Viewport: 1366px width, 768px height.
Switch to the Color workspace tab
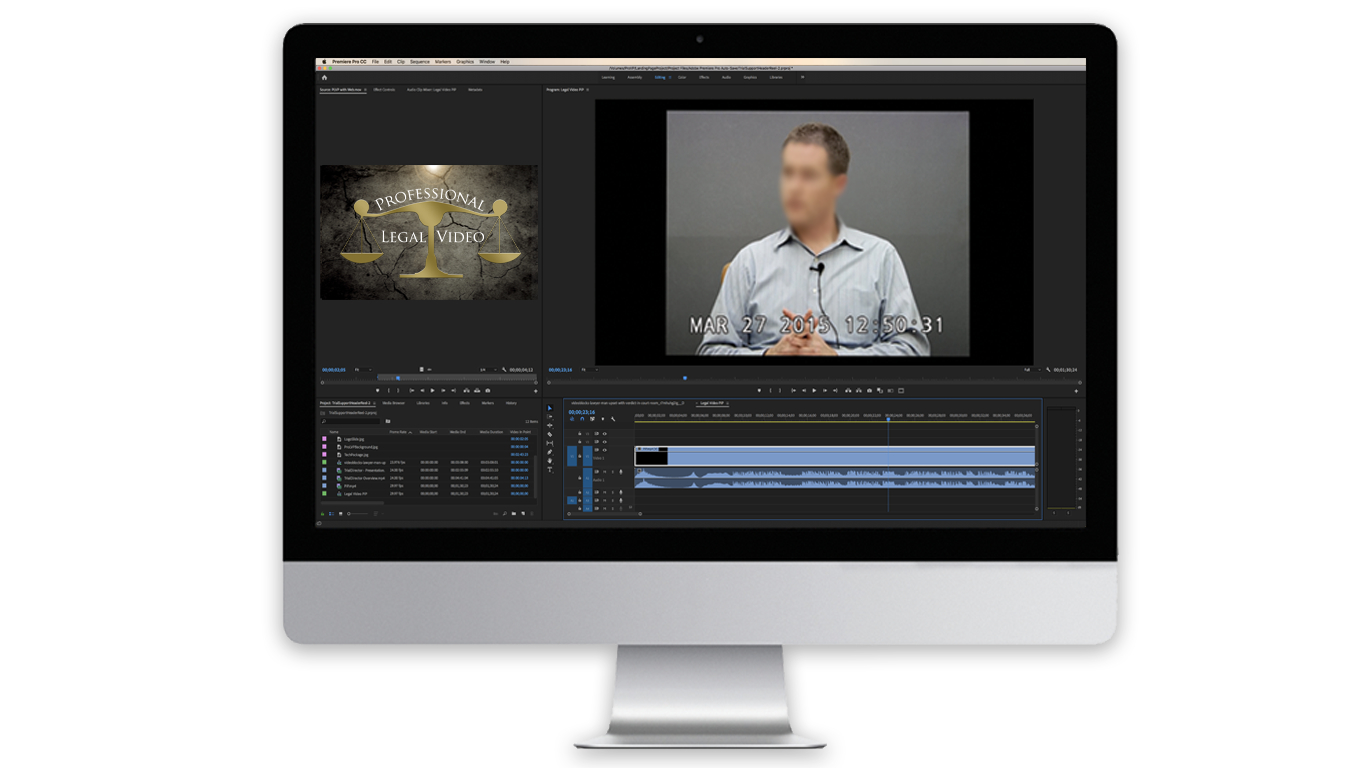[682, 77]
